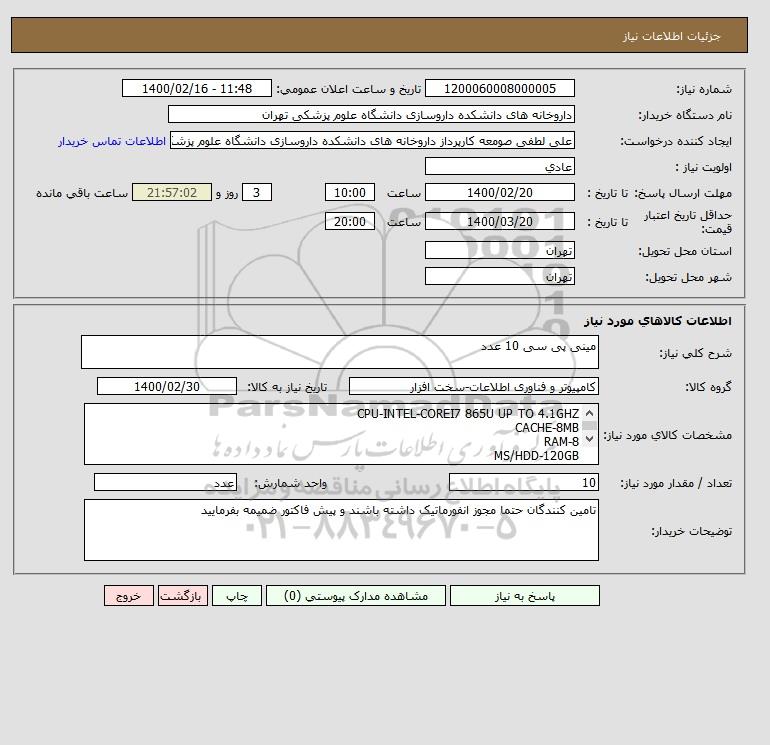Image resolution: width=770 pixels, height=745 pixels.
Task: Click the توضیحات خریدار label
Action: [691, 531]
